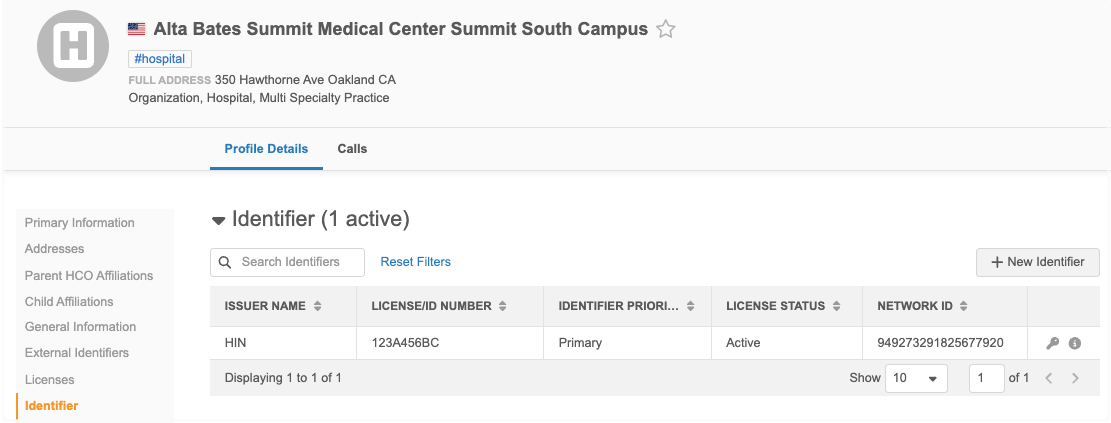The image size is (1111, 423).
Task: Sort by License/ID Number column
Action: click(x=502, y=306)
